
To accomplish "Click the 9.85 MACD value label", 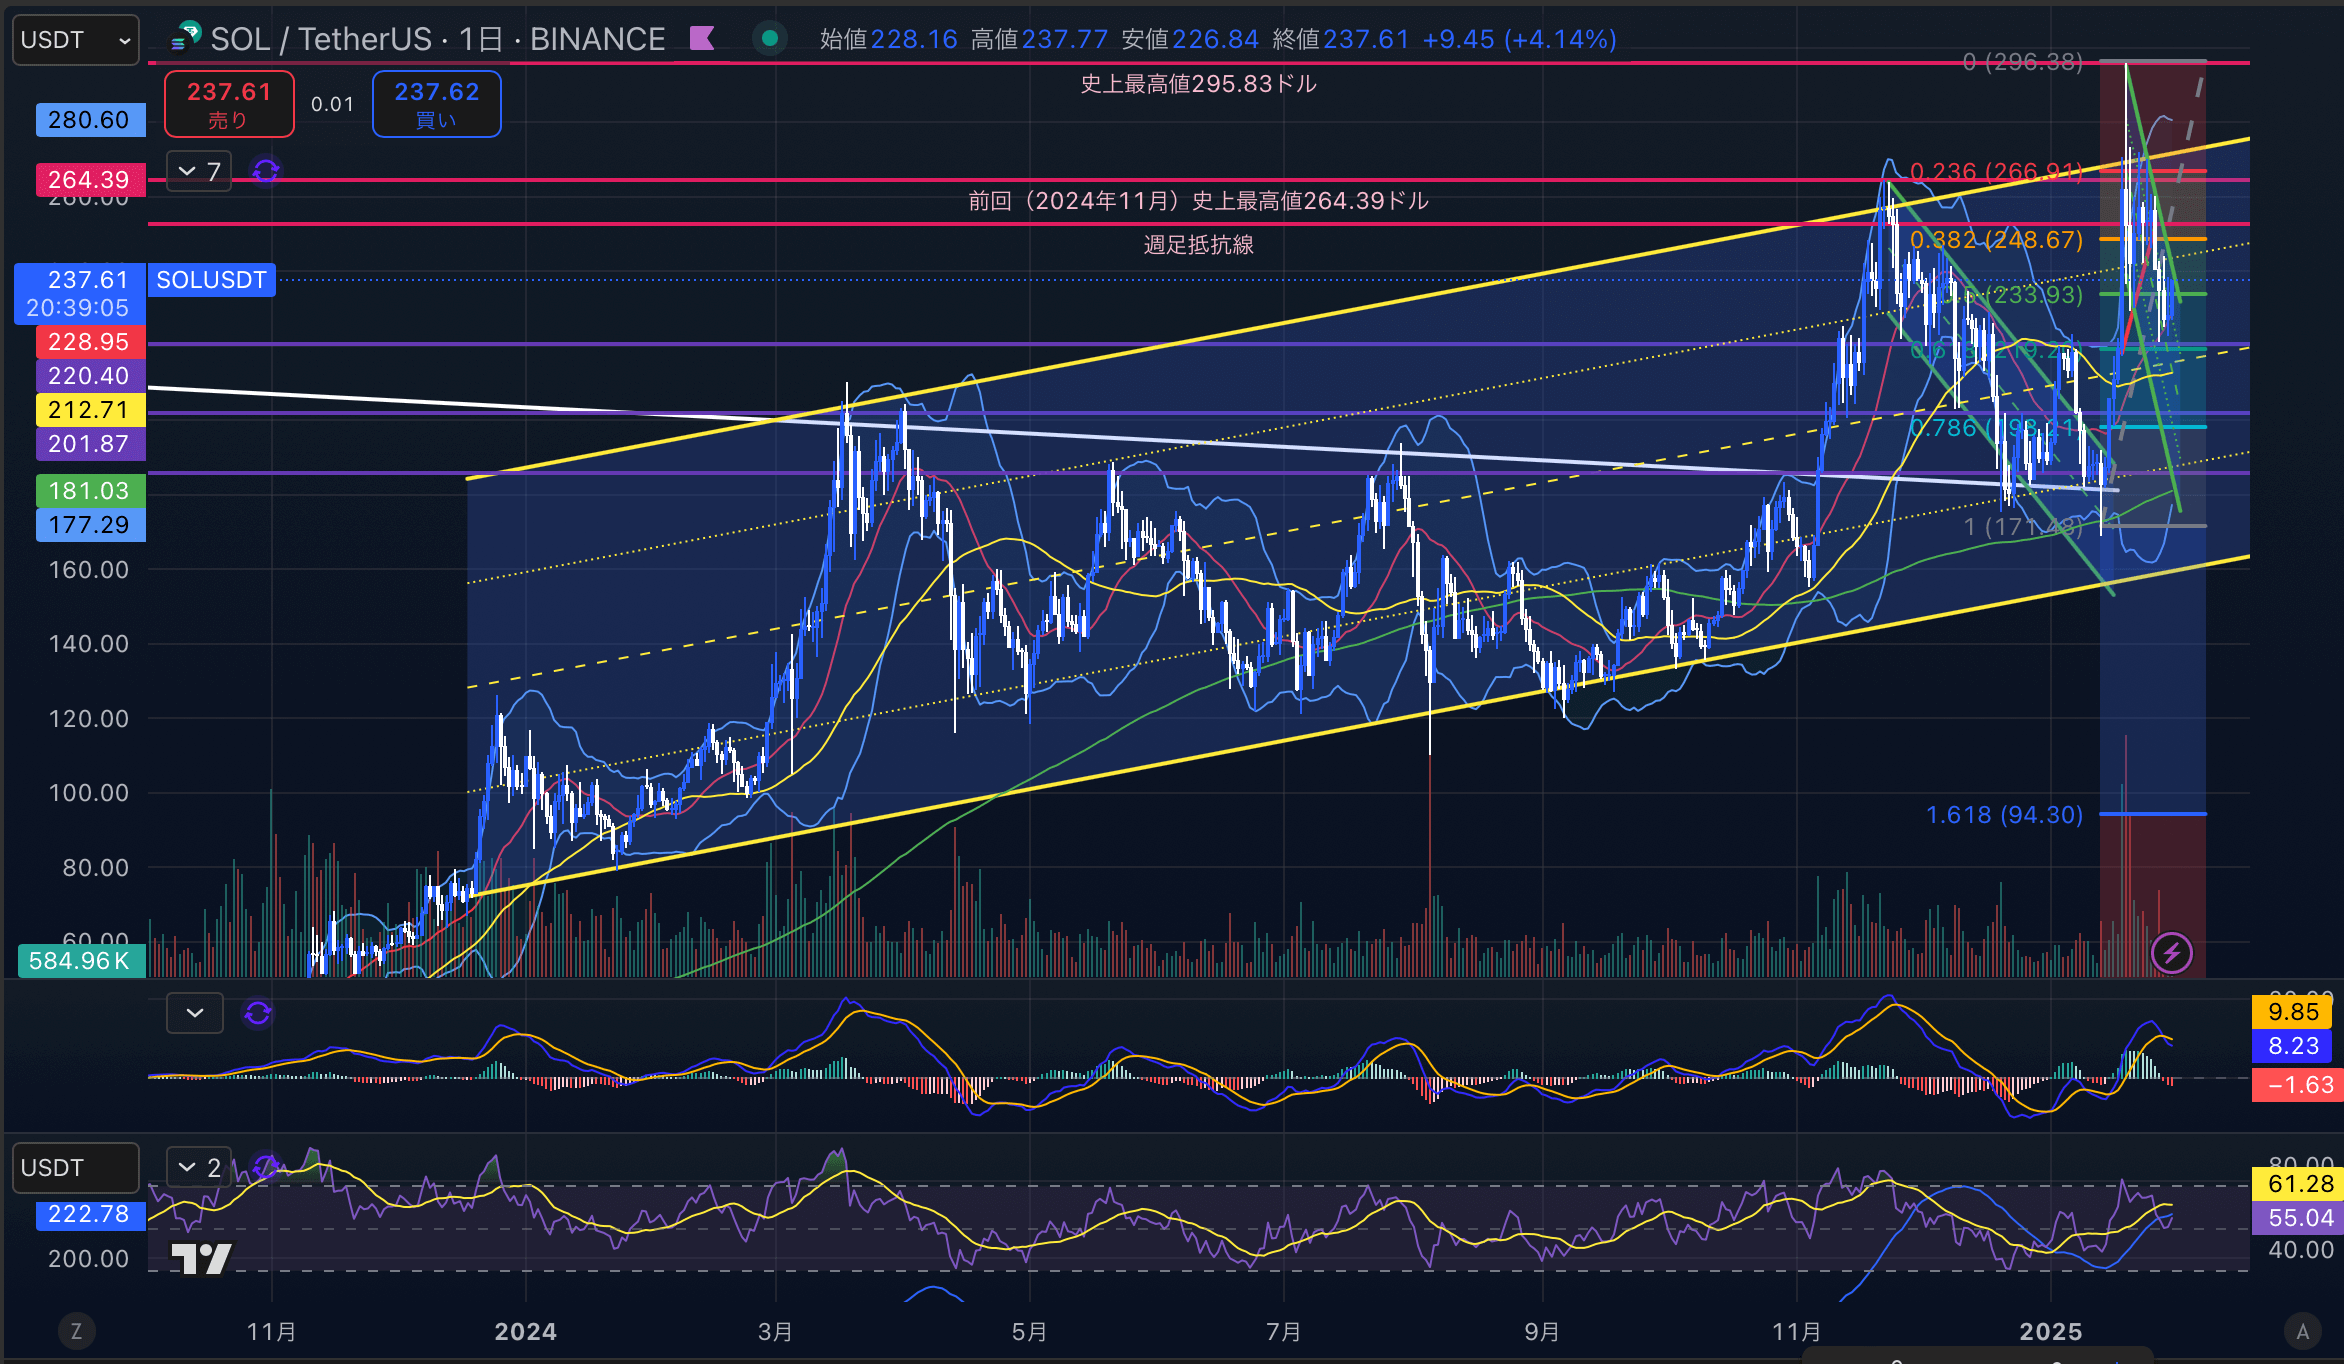I will tap(2292, 1012).
